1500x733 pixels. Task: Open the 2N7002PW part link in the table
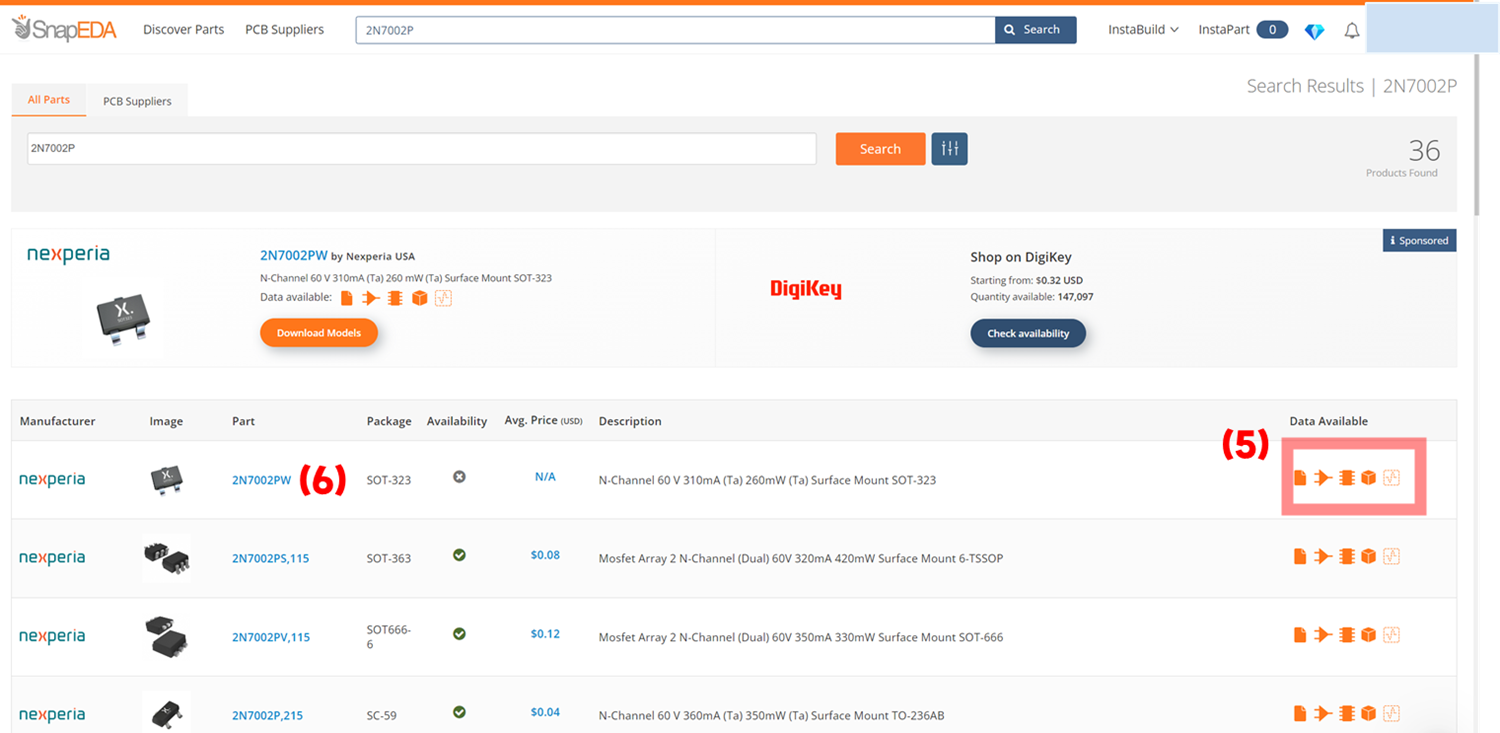[x=261, y=480]
